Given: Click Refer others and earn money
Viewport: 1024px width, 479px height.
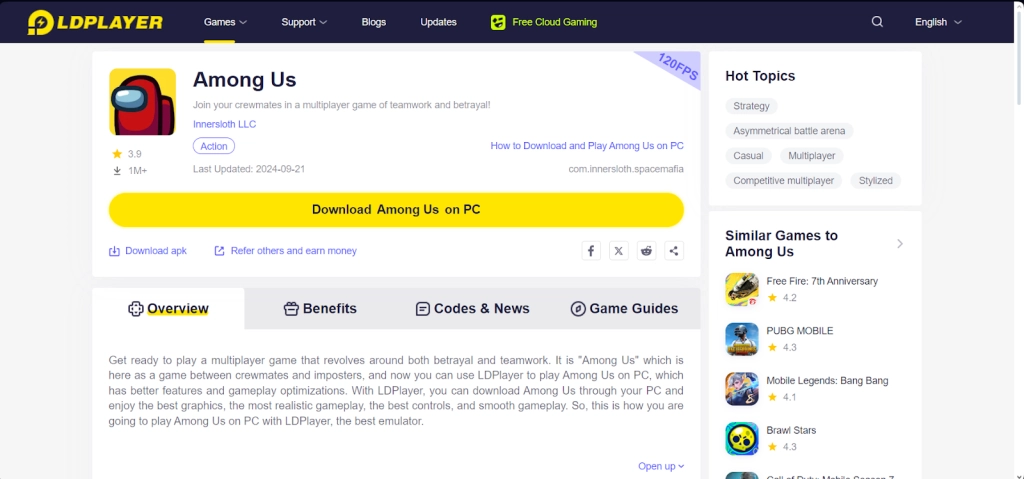Looking at the screenshot, I should click(293, 251).
